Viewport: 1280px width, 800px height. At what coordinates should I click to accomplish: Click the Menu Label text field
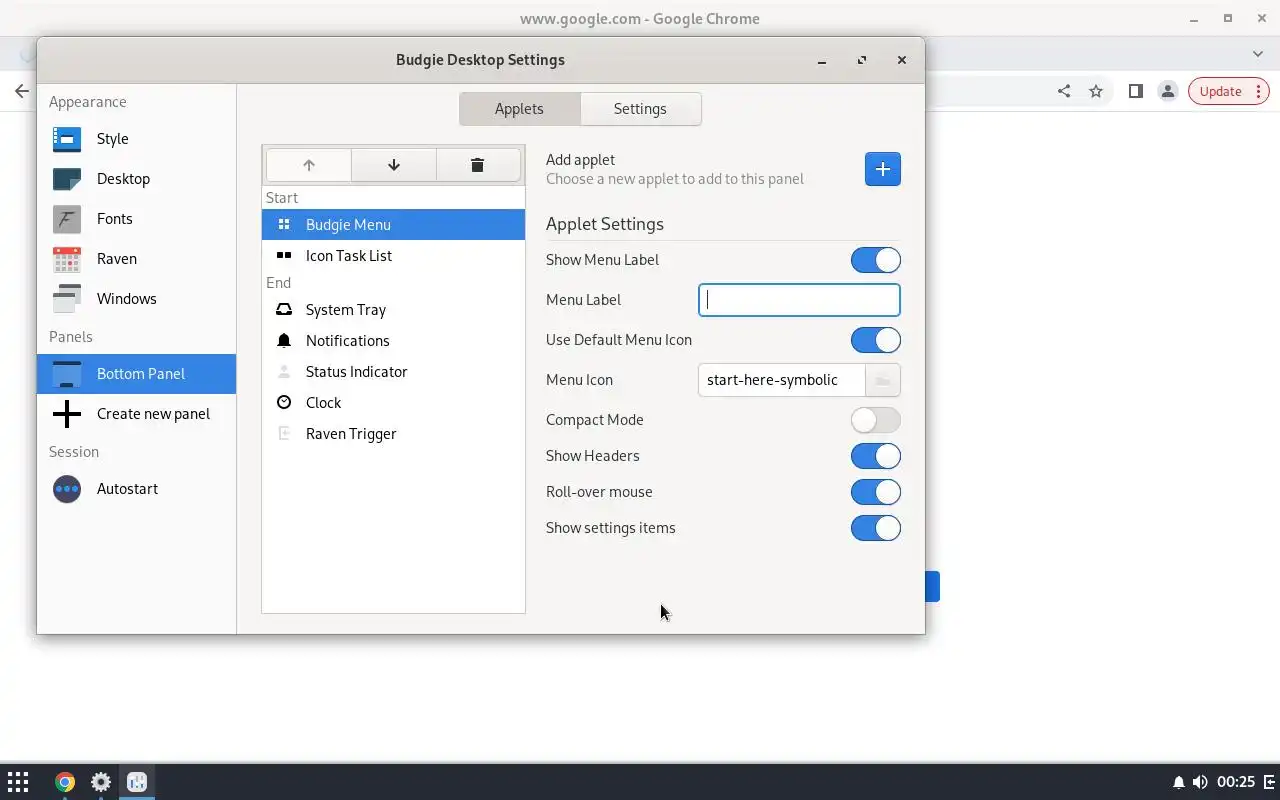tap(799, 300)
